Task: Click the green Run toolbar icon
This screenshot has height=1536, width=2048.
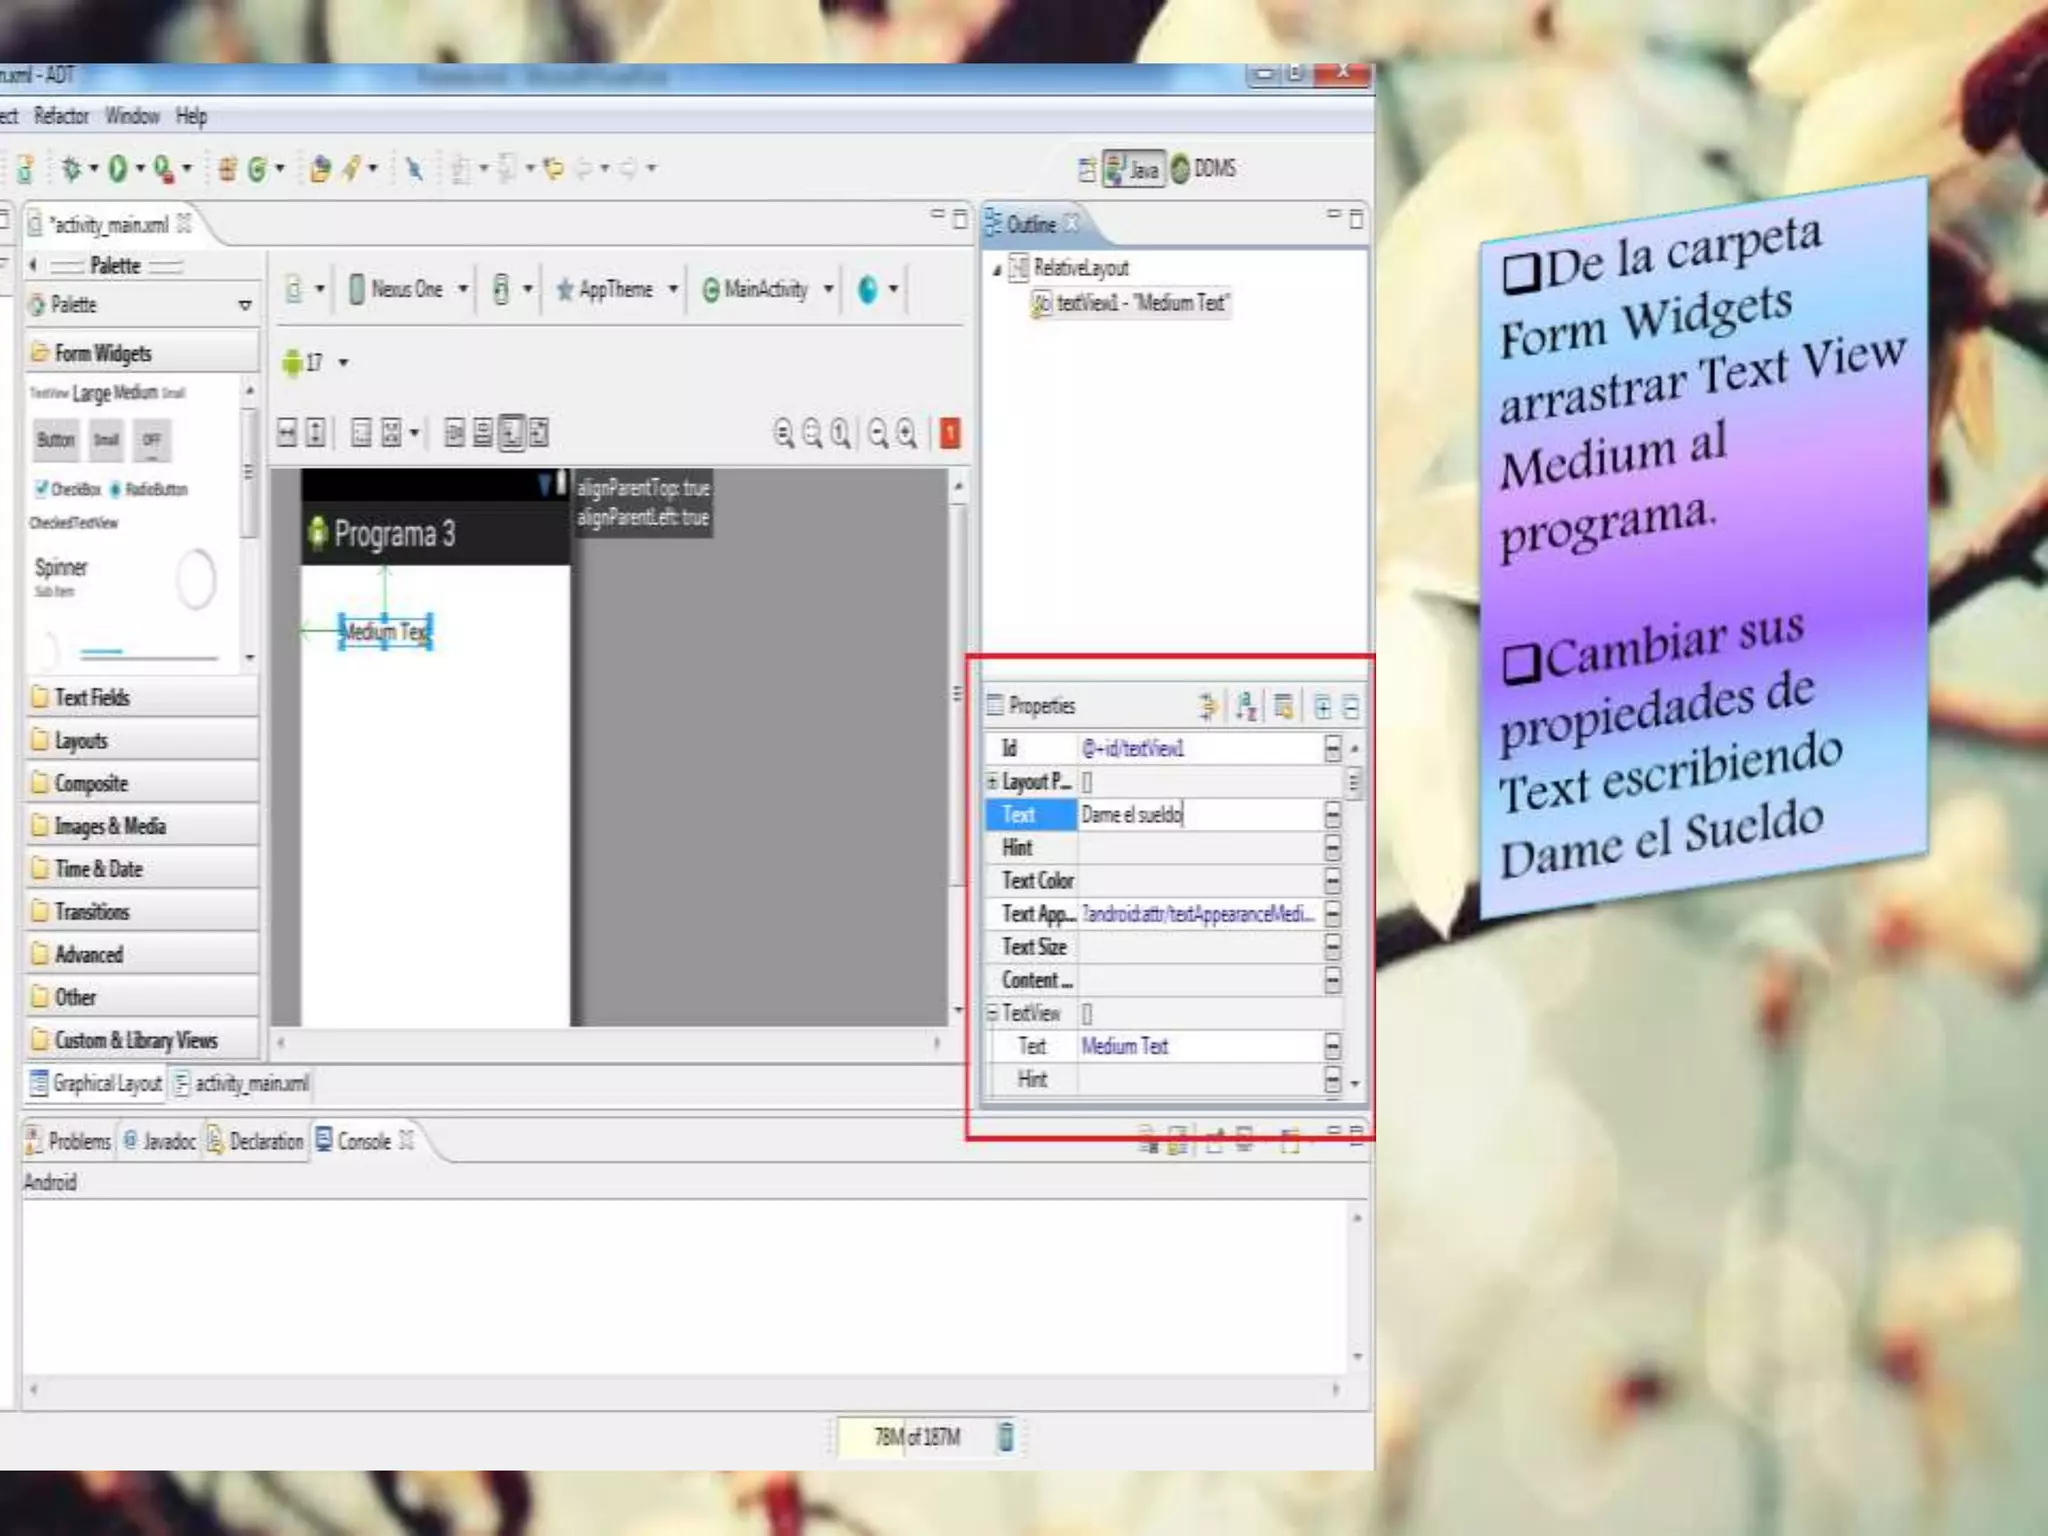Action: (x=118, y=169)
